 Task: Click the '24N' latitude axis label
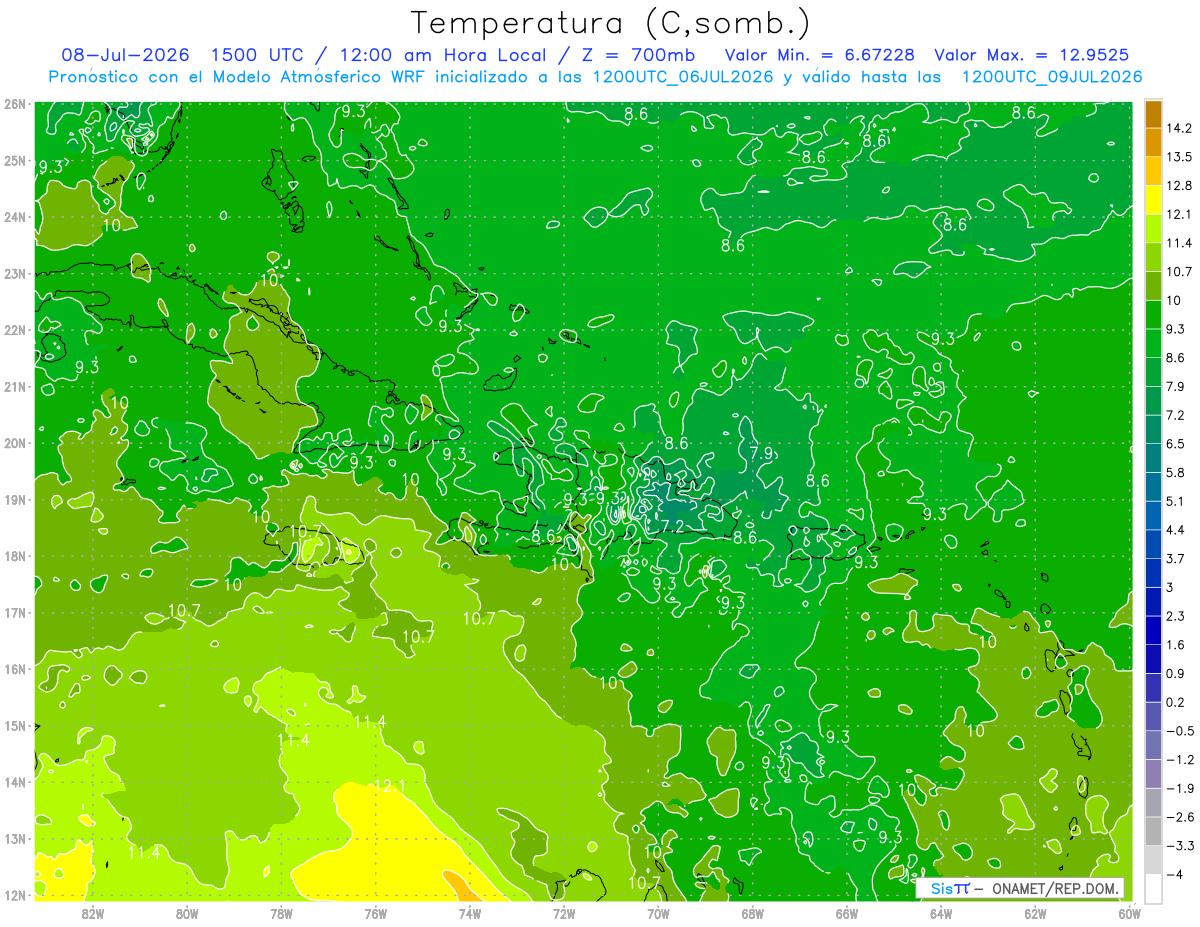coord(14,217)
